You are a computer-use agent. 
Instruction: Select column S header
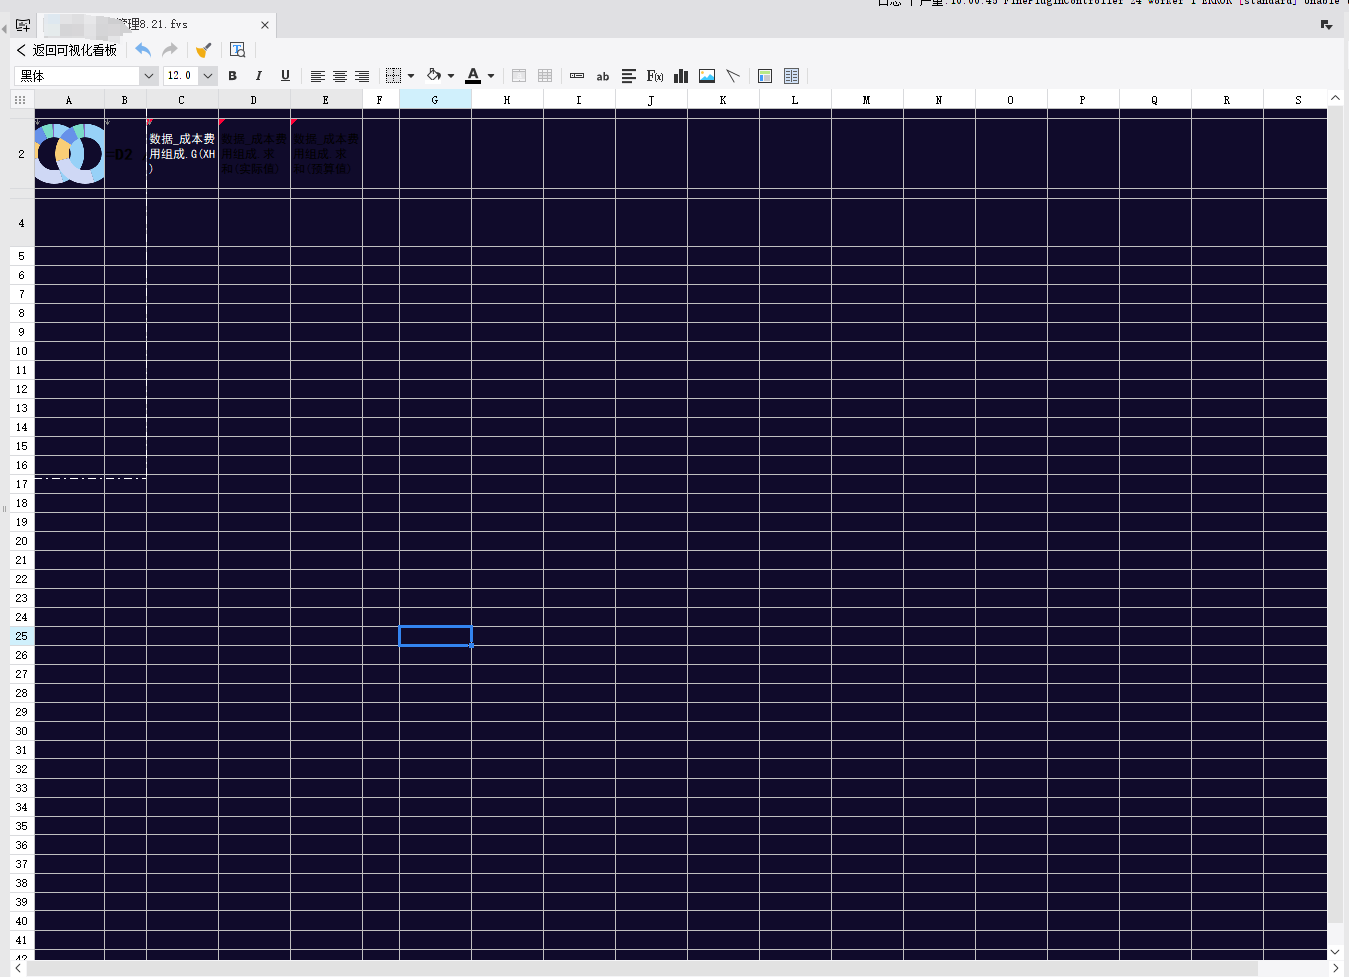pos(1298,100)
